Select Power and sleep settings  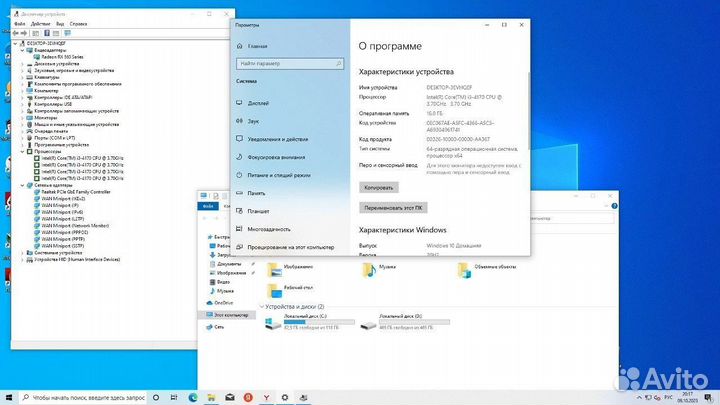(x=276, y=175)
